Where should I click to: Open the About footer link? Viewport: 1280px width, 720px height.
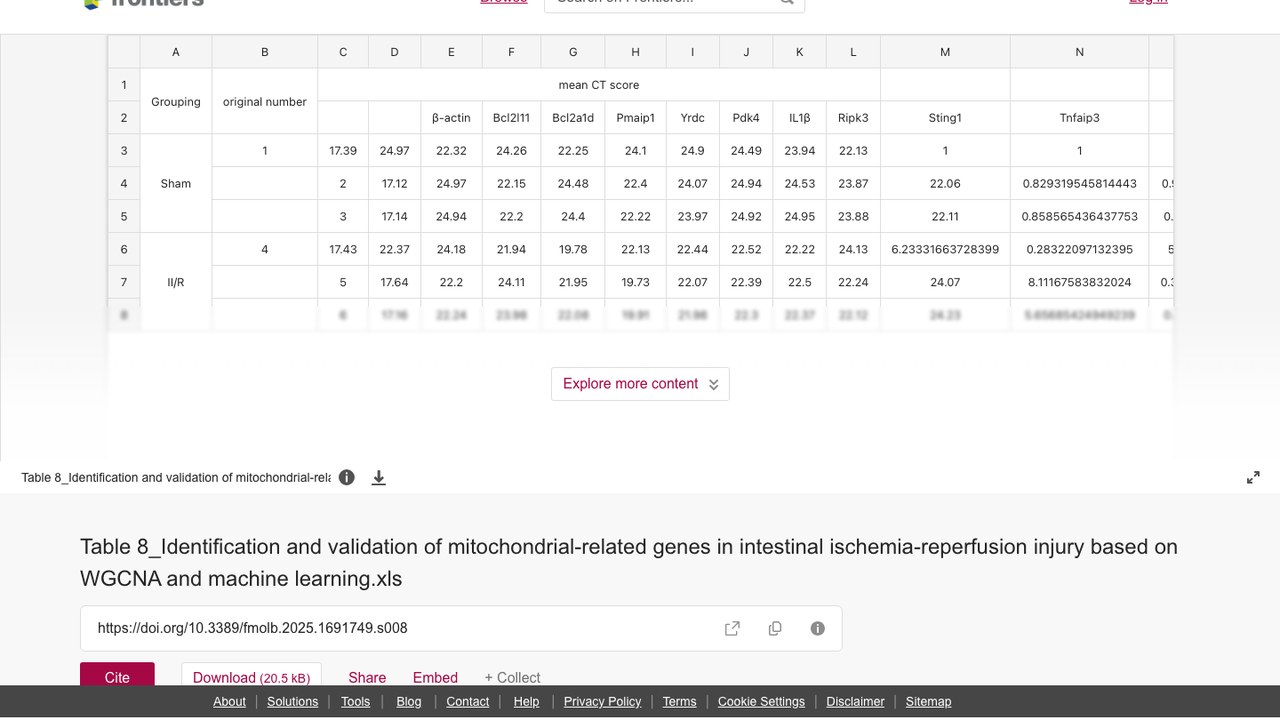tap(229, 702)
